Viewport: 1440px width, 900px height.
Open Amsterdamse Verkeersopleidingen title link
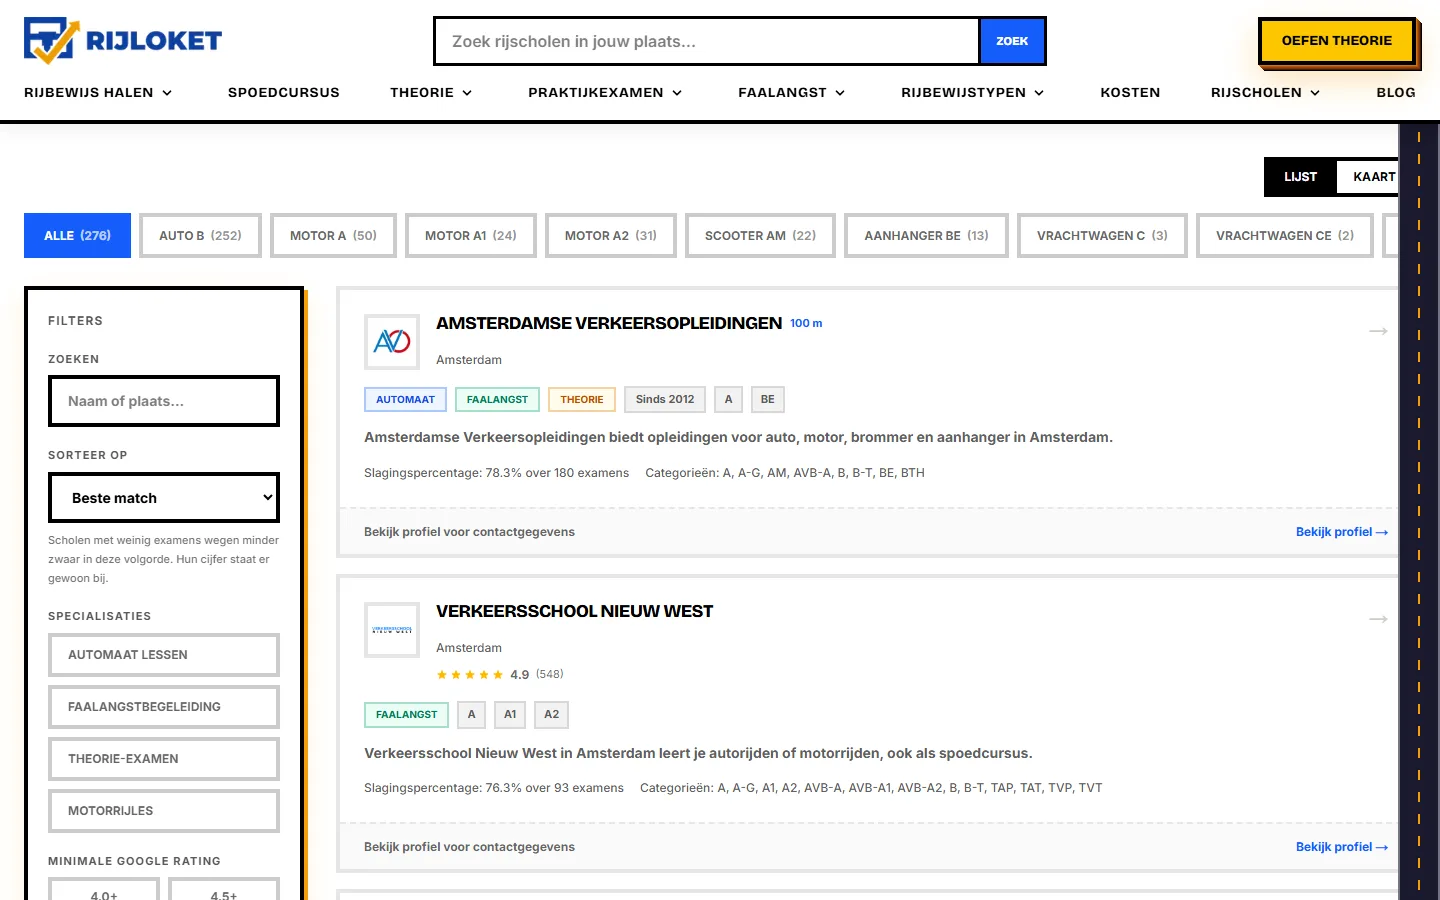609,323
